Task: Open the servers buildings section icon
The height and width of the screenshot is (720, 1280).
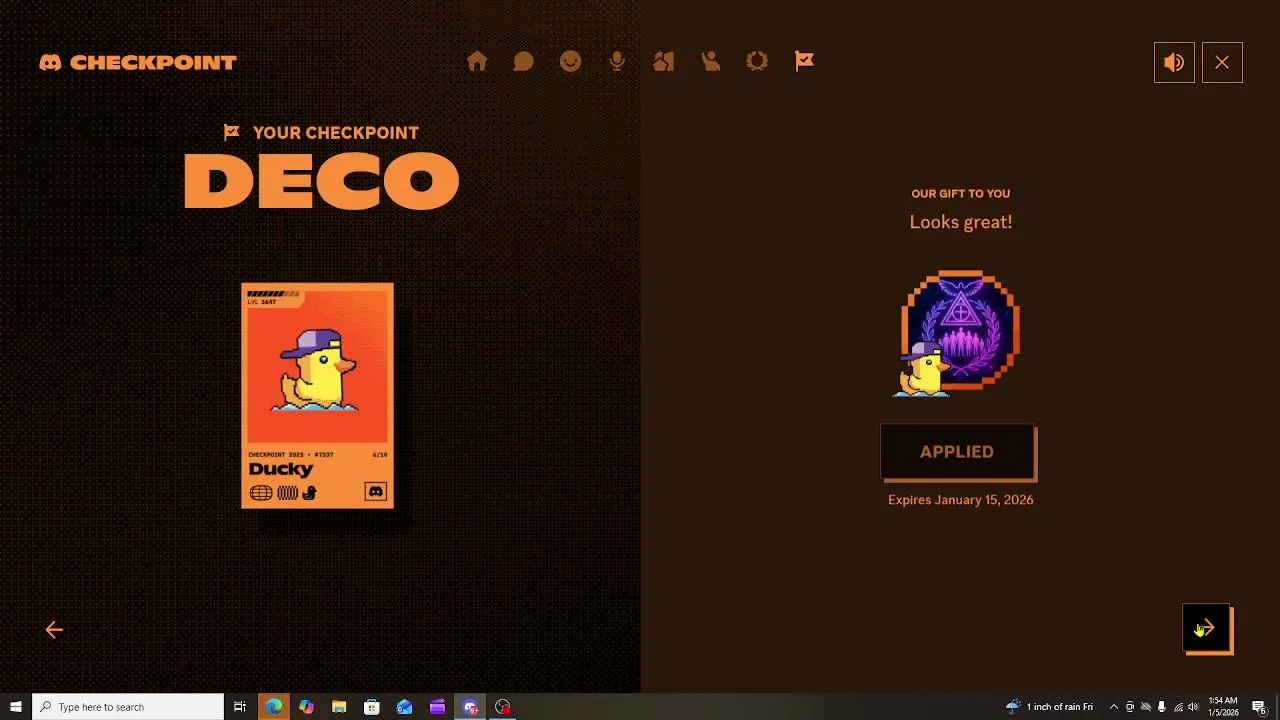Action: pyautogui.click(x=664, y=62)
